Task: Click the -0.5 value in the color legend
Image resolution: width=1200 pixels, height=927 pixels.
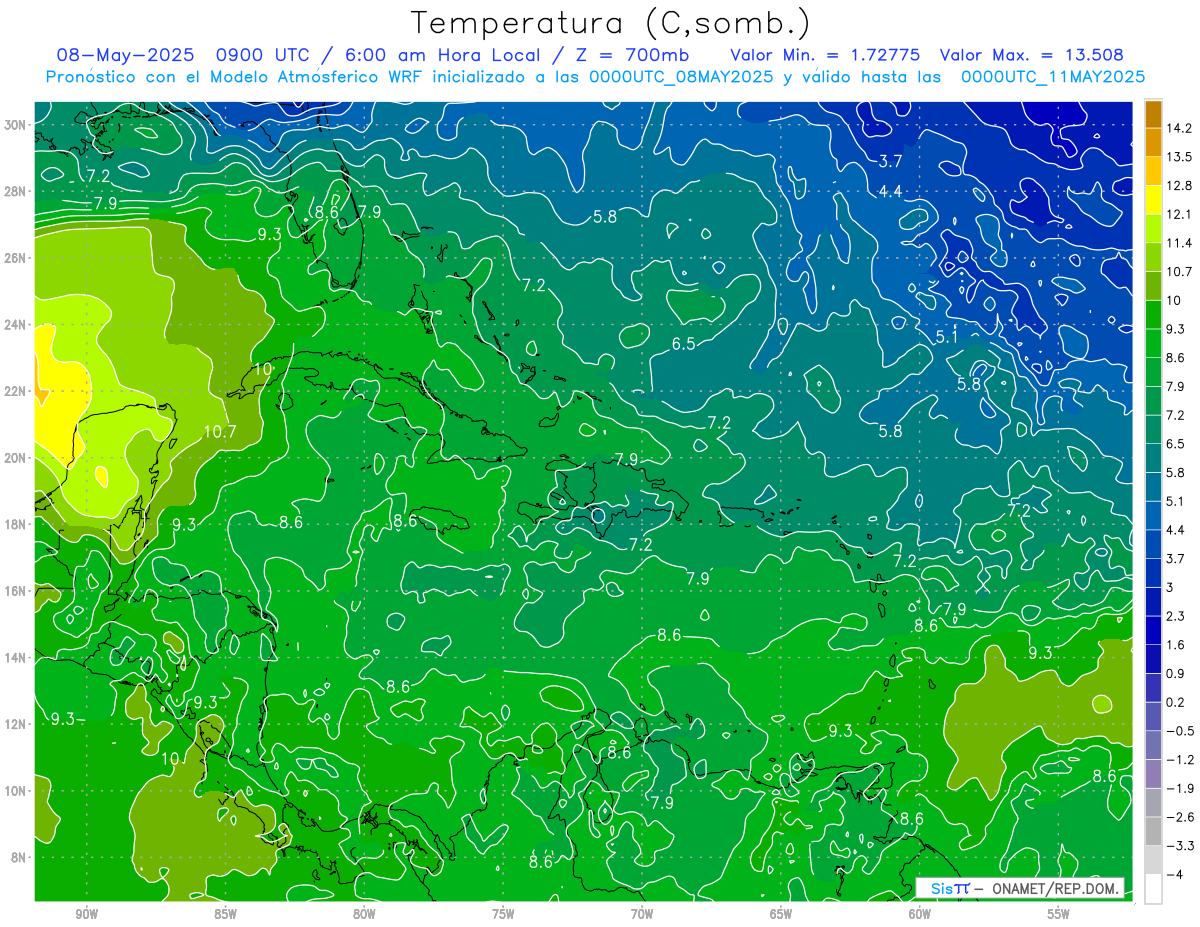Action: pos(1181,731)
